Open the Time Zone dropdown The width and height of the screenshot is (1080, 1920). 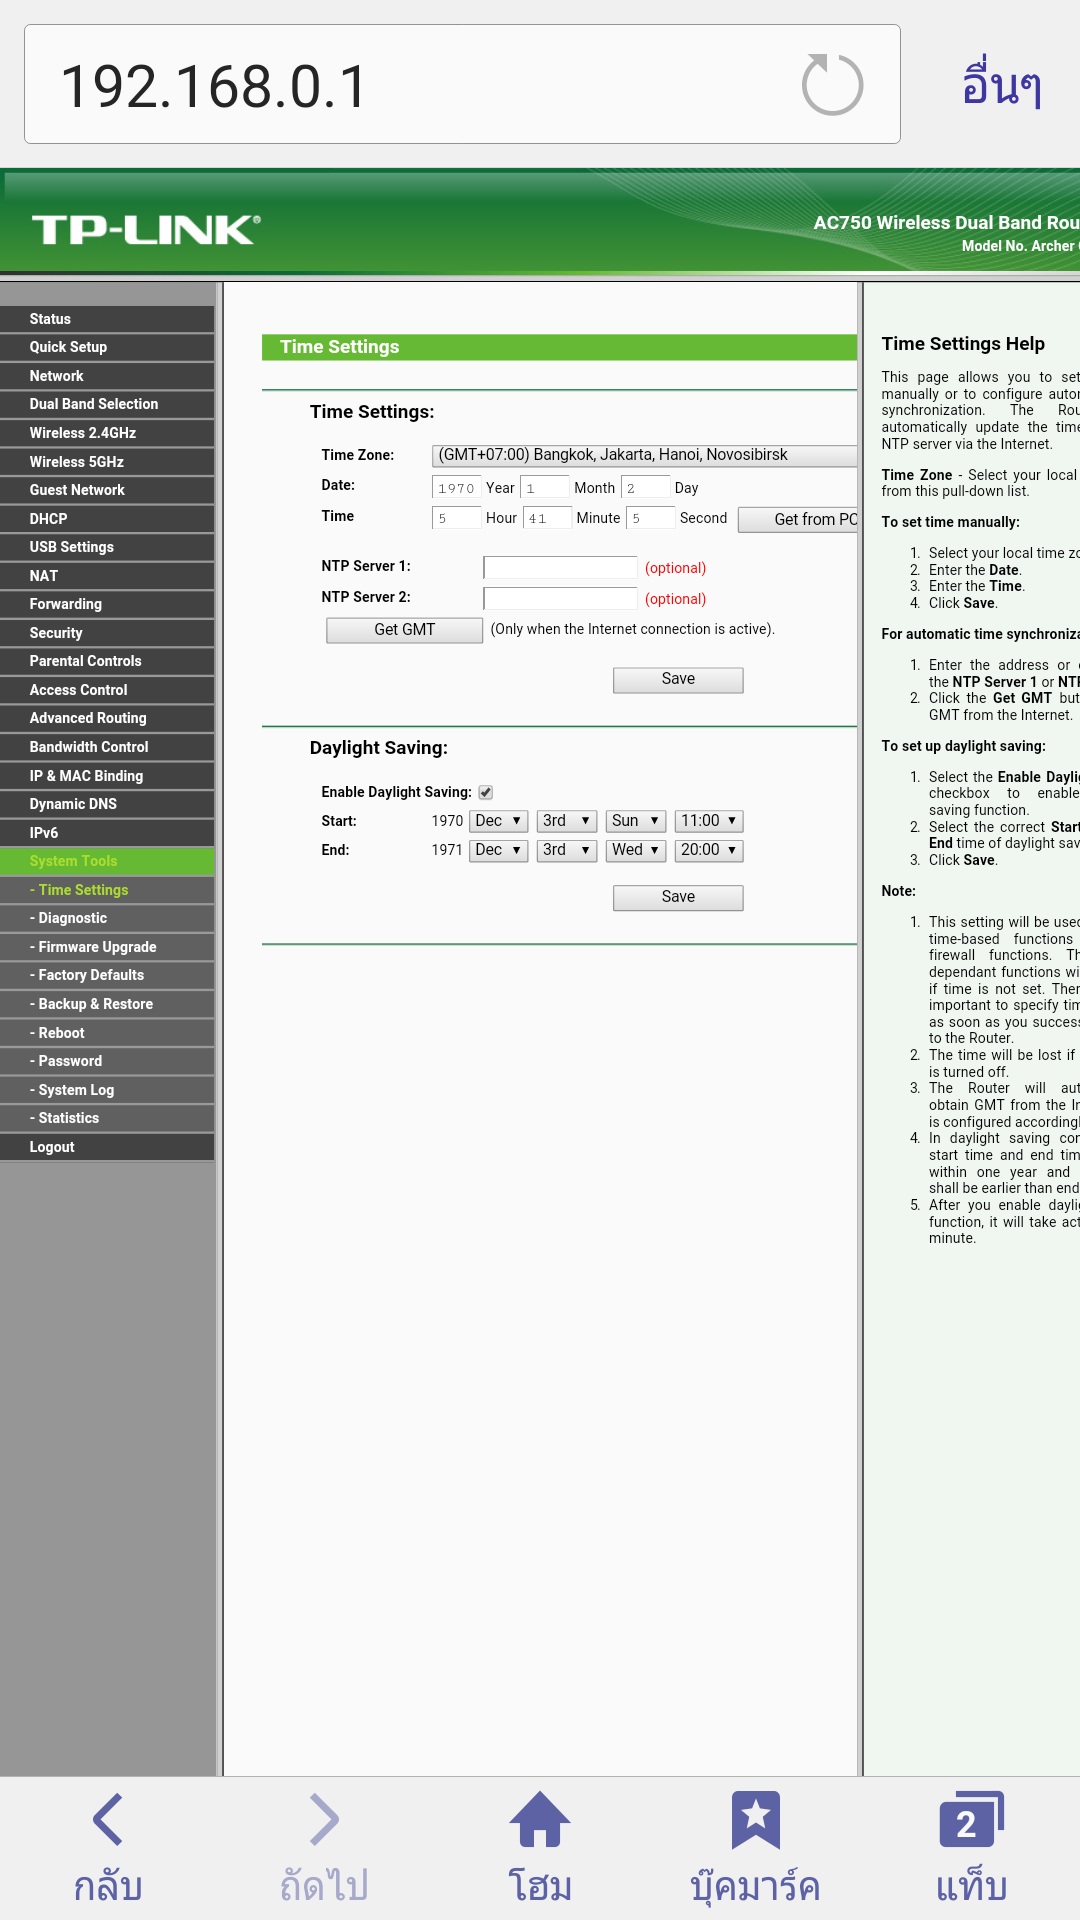tap(645, 455)
